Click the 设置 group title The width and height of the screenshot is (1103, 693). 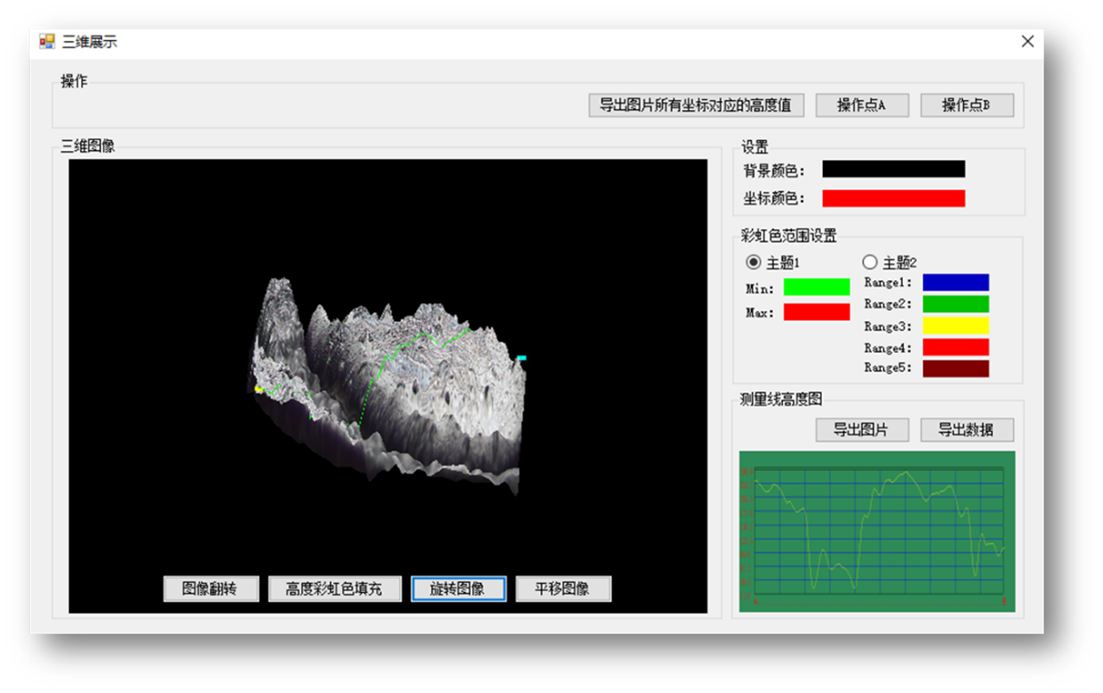[755, 147]
